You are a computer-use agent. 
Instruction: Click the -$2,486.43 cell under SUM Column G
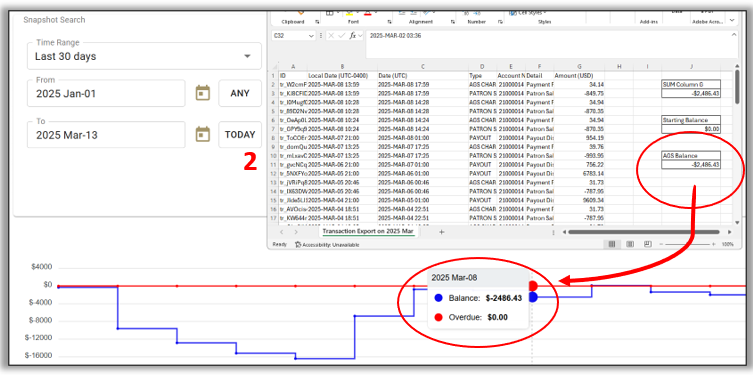pyautogui.click(x=691, y=94)
